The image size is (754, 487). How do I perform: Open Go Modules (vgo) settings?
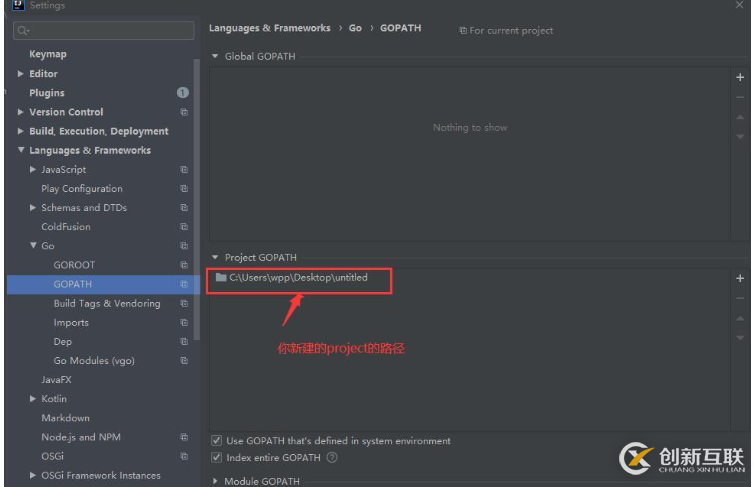[x=94, y=361]
